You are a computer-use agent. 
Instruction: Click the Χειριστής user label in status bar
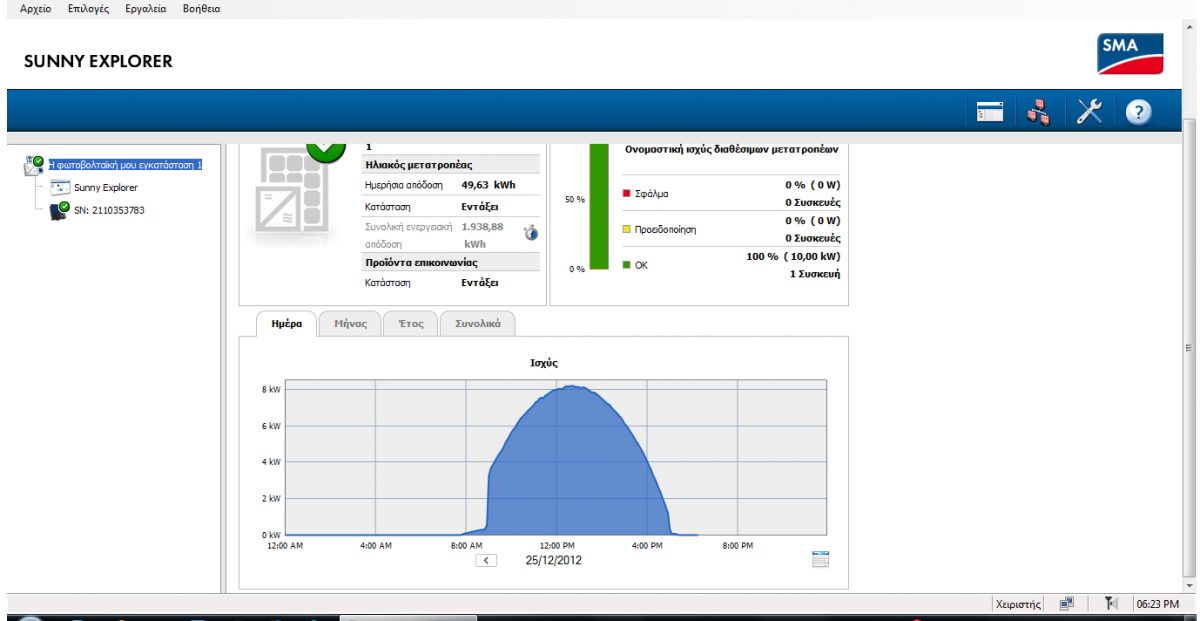click(1018, 604)
